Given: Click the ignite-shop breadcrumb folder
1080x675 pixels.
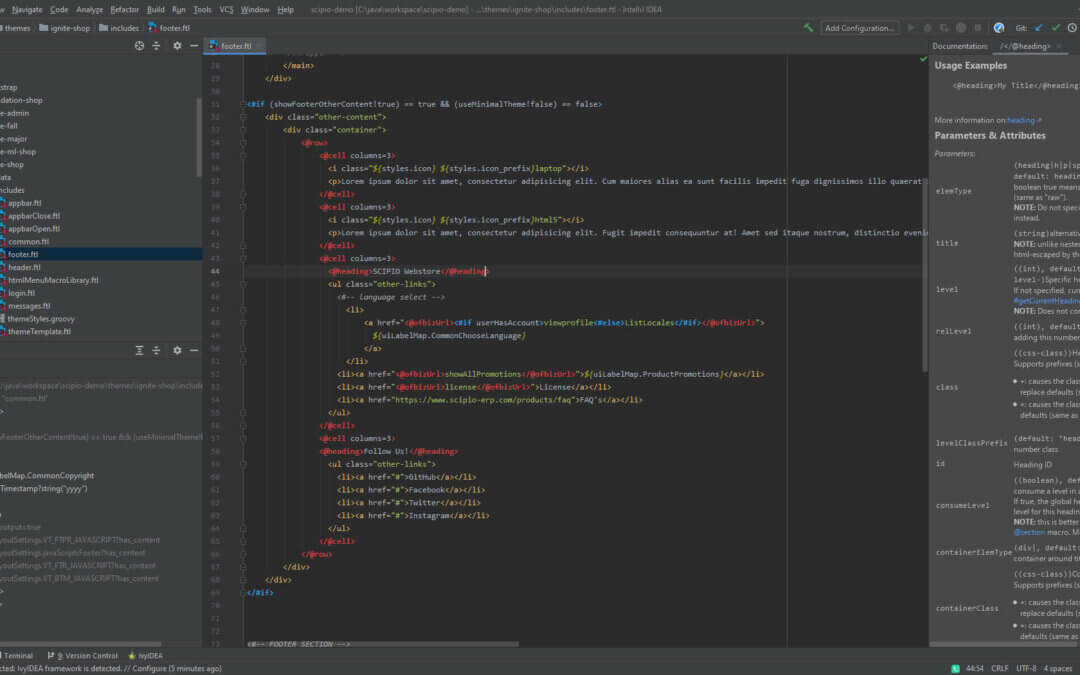Looking at the screenshot, I should (65, 28).
